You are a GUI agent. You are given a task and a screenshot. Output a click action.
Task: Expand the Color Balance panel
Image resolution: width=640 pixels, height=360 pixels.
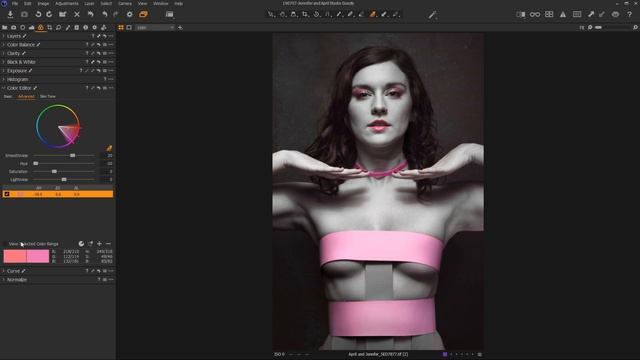tap(4, 44)
